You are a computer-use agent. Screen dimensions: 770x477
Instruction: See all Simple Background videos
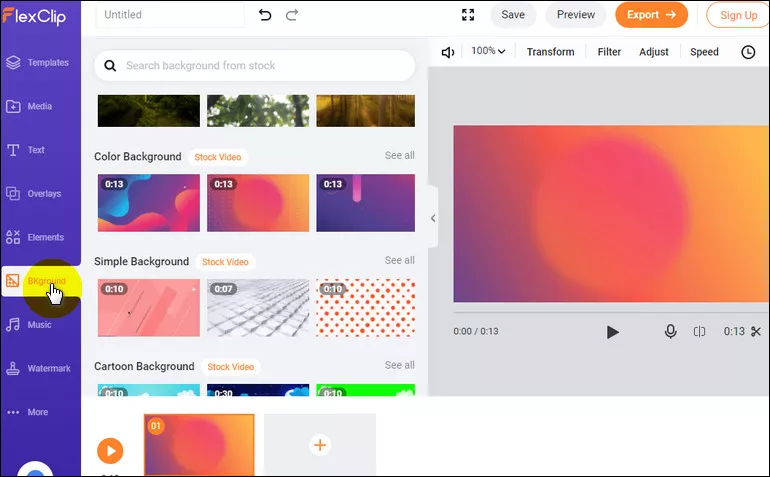(x=399, y=260)
